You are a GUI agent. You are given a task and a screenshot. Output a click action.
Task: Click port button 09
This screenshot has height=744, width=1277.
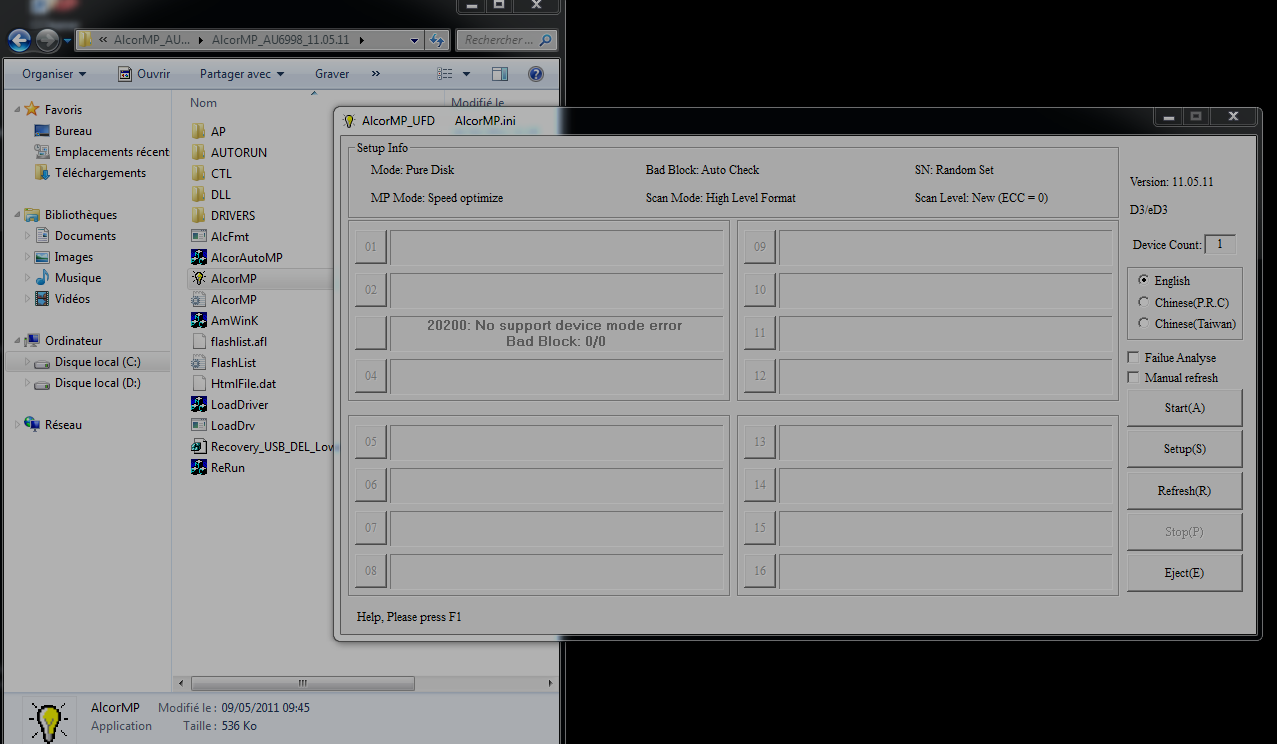click(760, 247)
